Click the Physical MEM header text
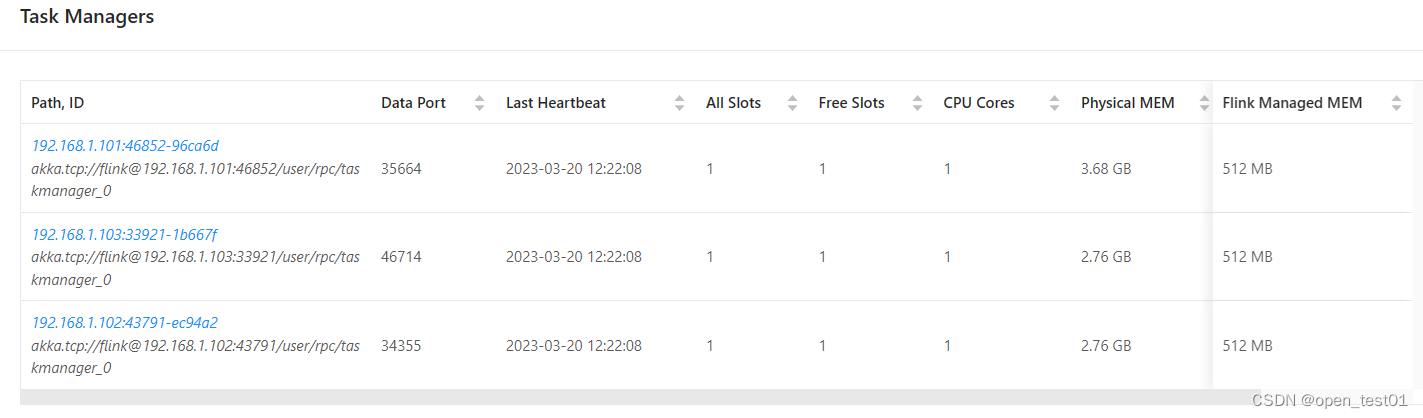The height and width of the screenshot is (418, 1423). (1128, 103)
